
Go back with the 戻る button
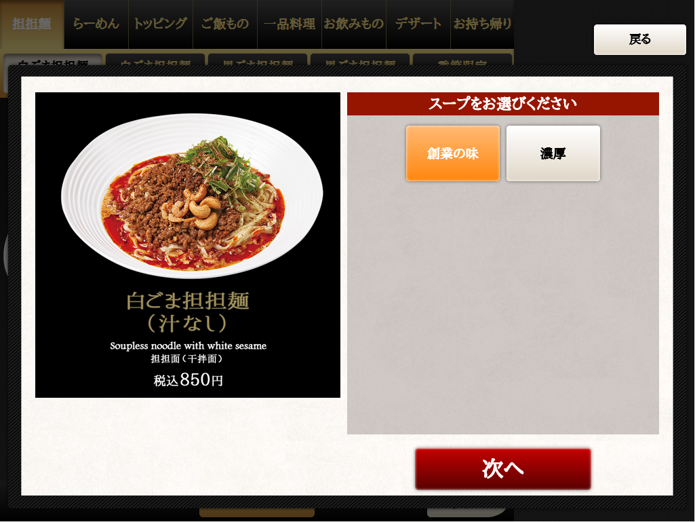(640, 39)
